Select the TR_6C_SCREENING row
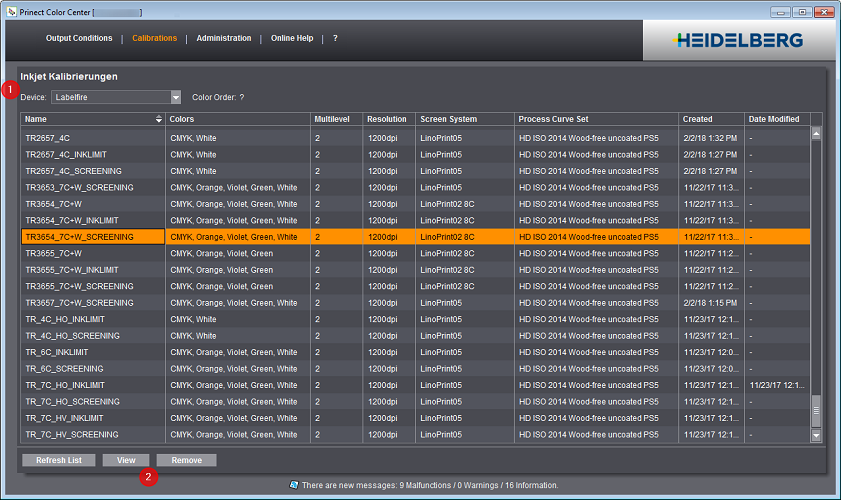Viewport: 841px width, 500px height. click(x=416, y=369)
